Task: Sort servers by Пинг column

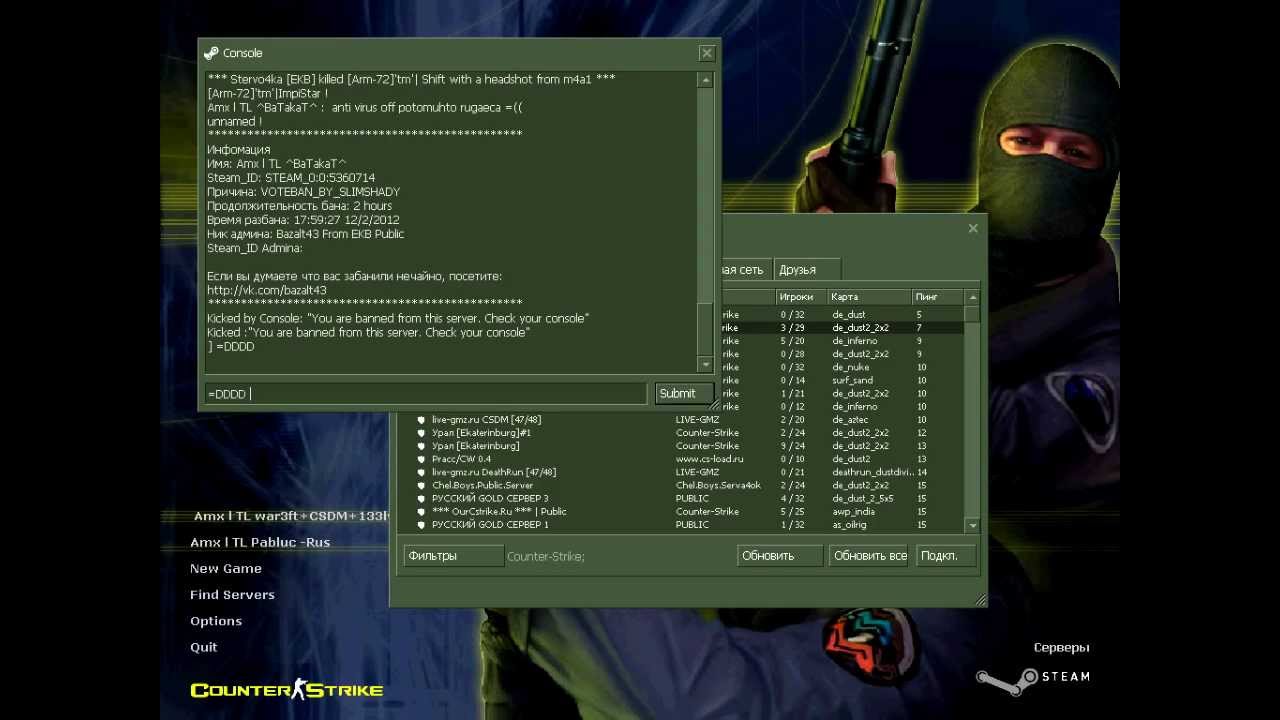Action: 937,297
